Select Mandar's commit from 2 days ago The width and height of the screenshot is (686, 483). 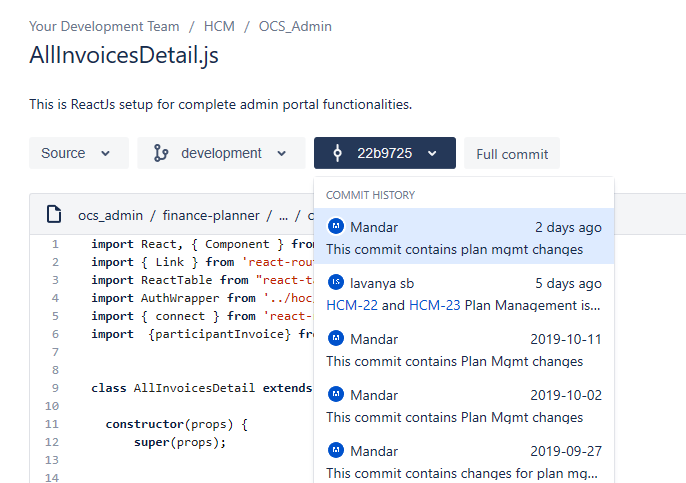click(x=464, y=236)
